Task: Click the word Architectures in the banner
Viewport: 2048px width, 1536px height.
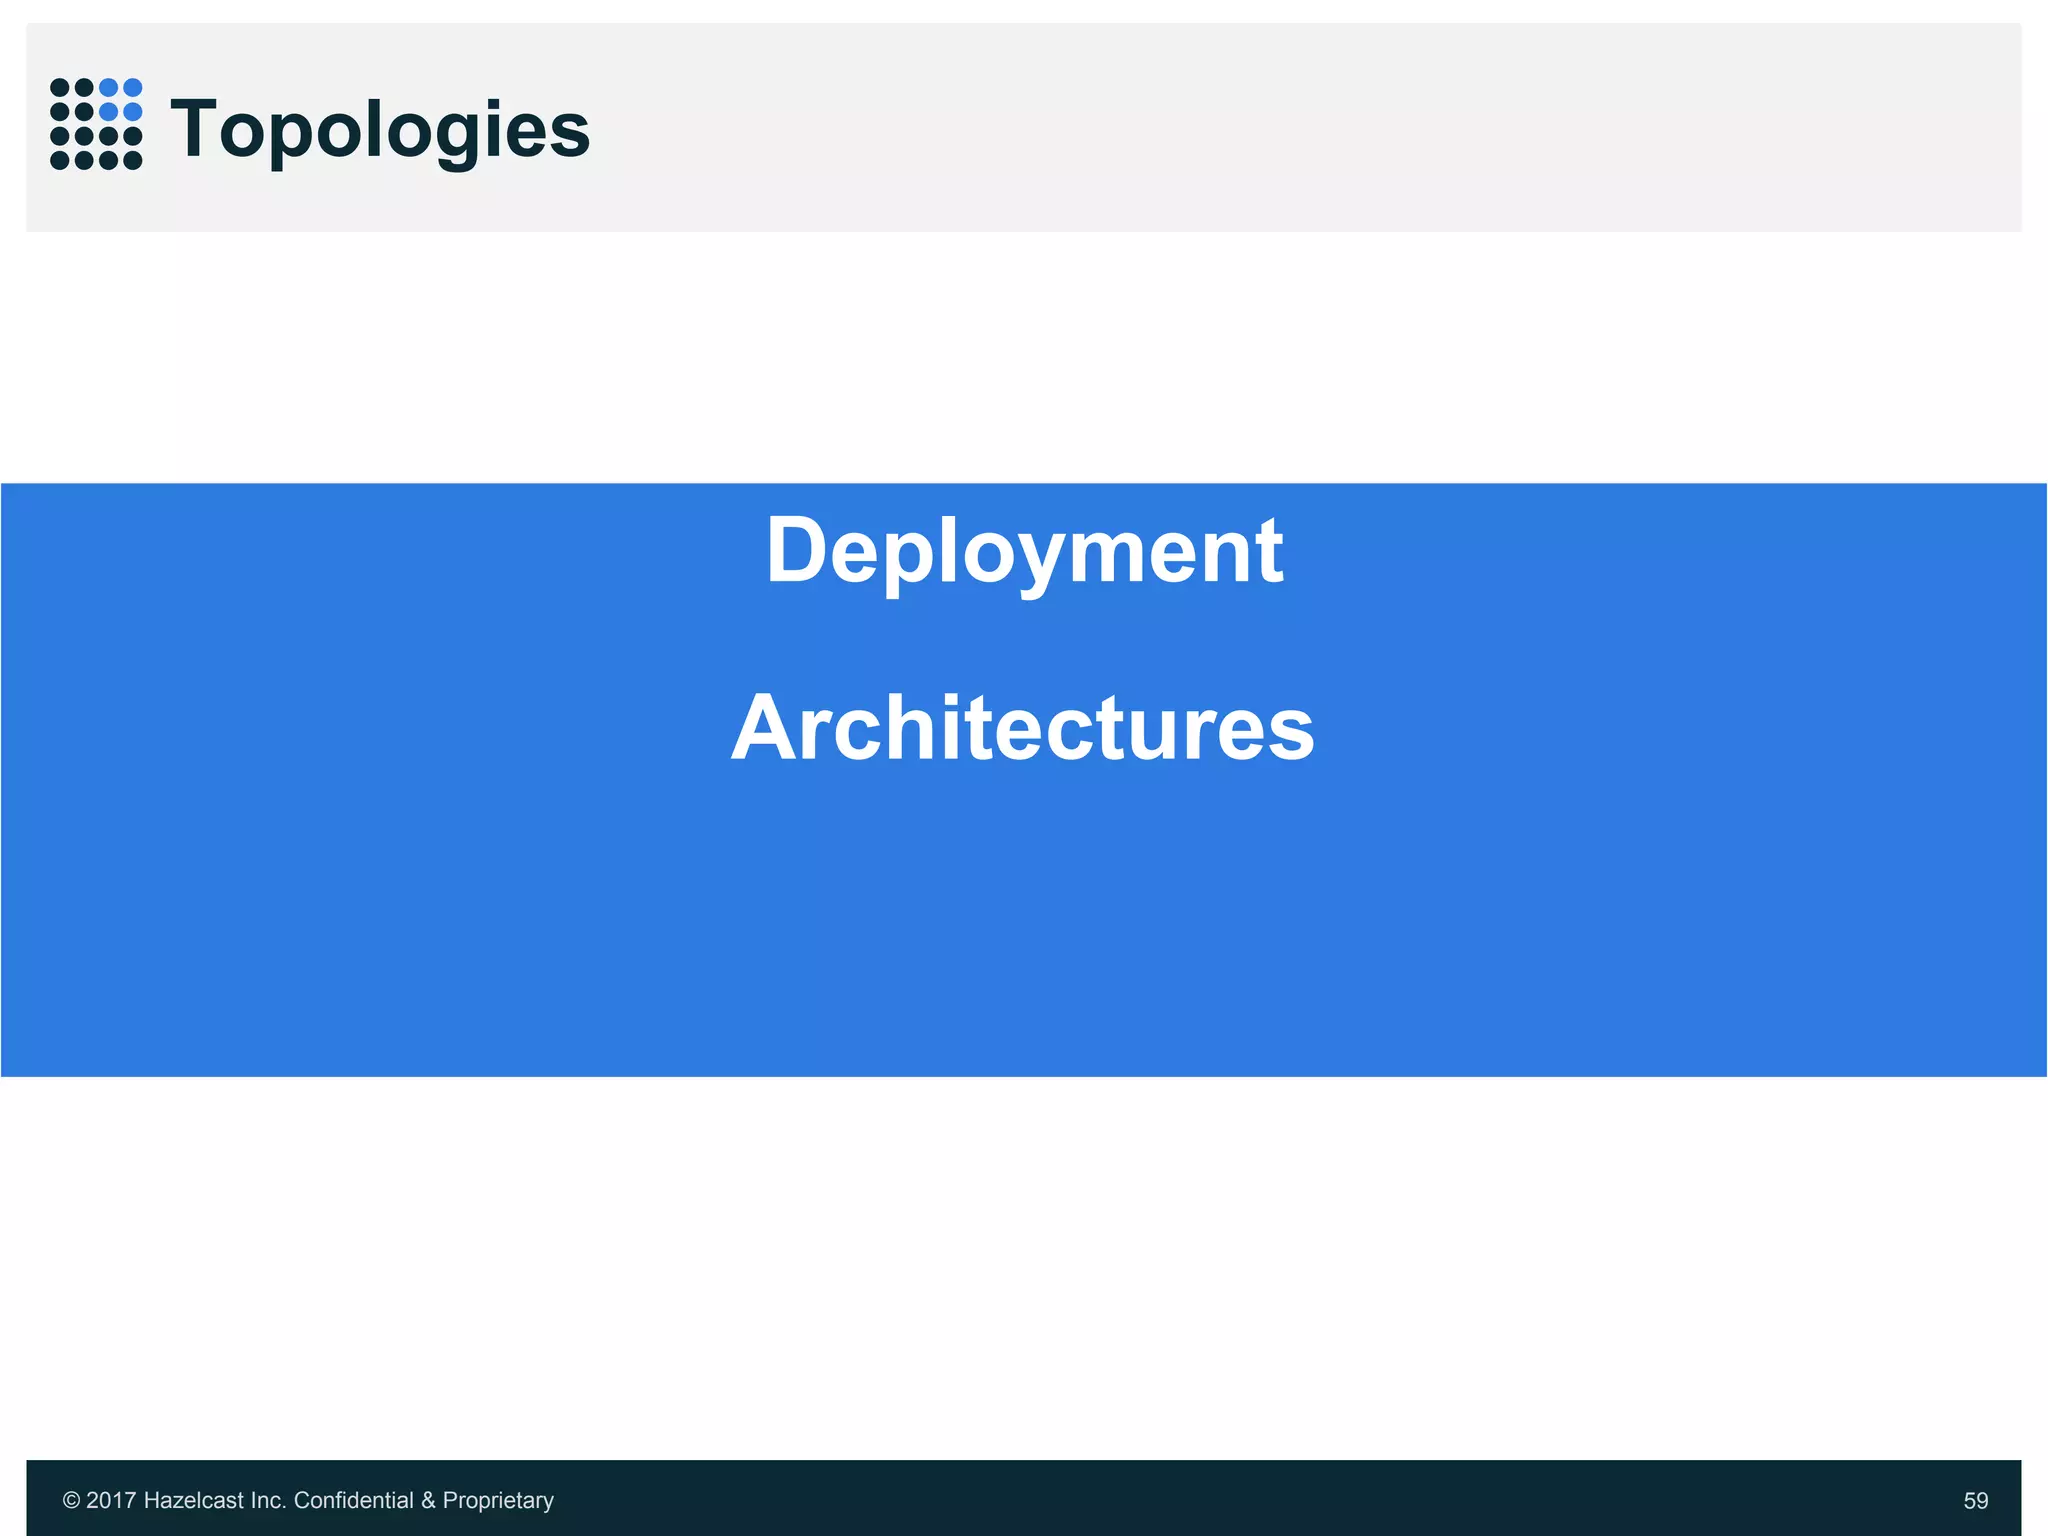Action: coord(1023,728)
